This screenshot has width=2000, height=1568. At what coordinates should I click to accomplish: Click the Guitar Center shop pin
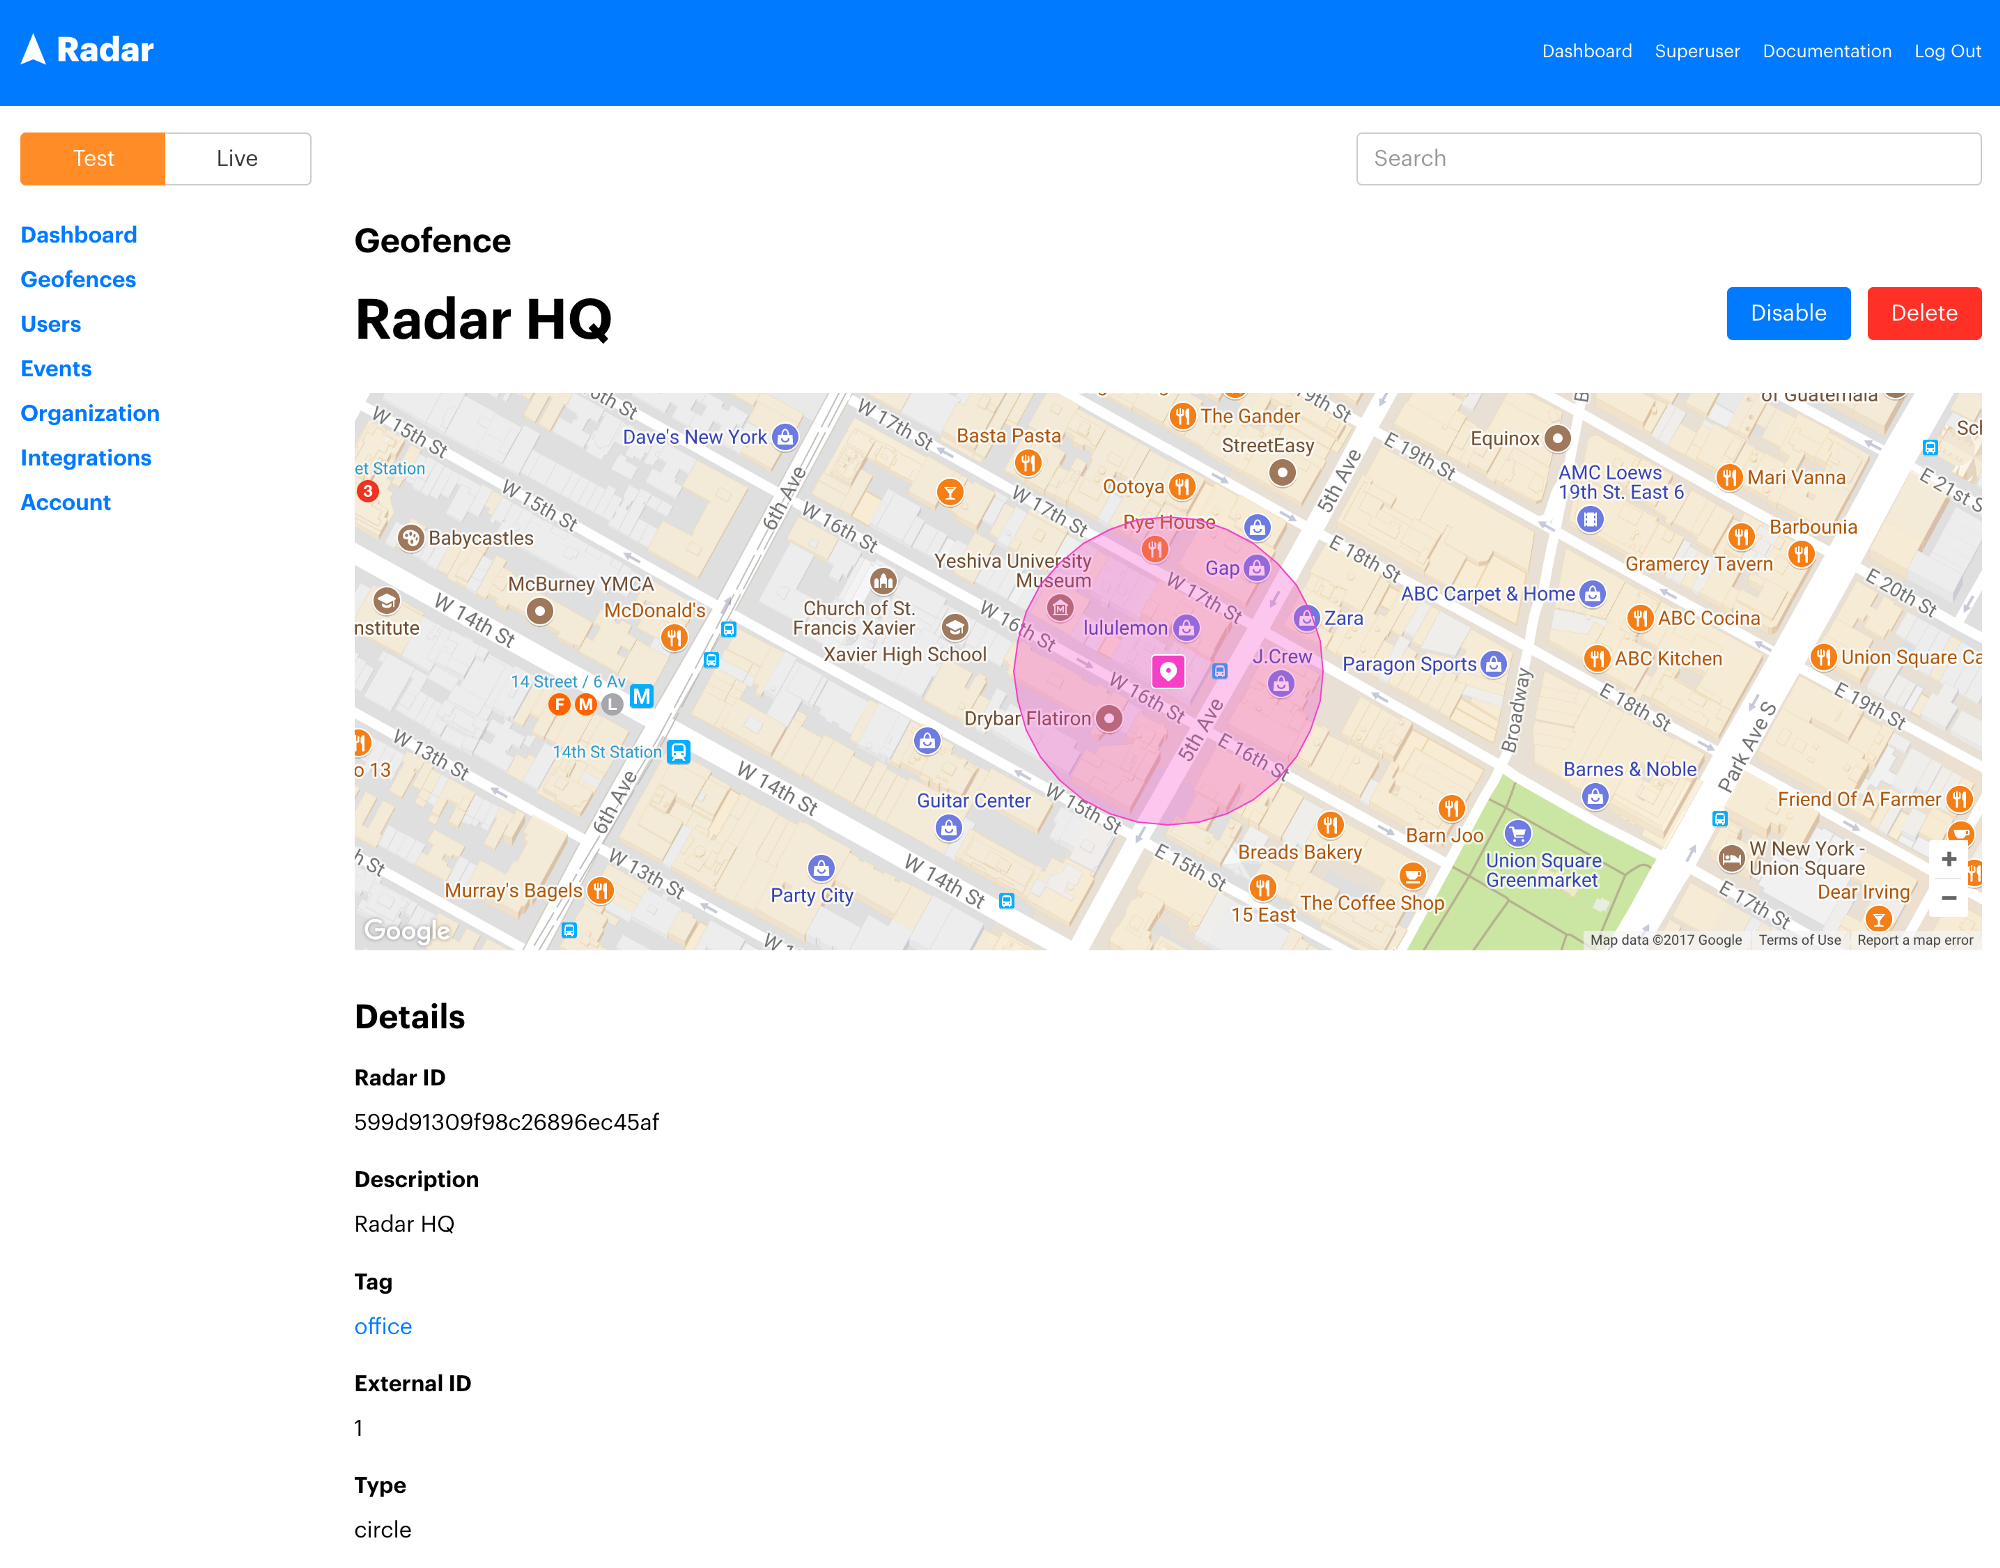[x=949, y=828]
